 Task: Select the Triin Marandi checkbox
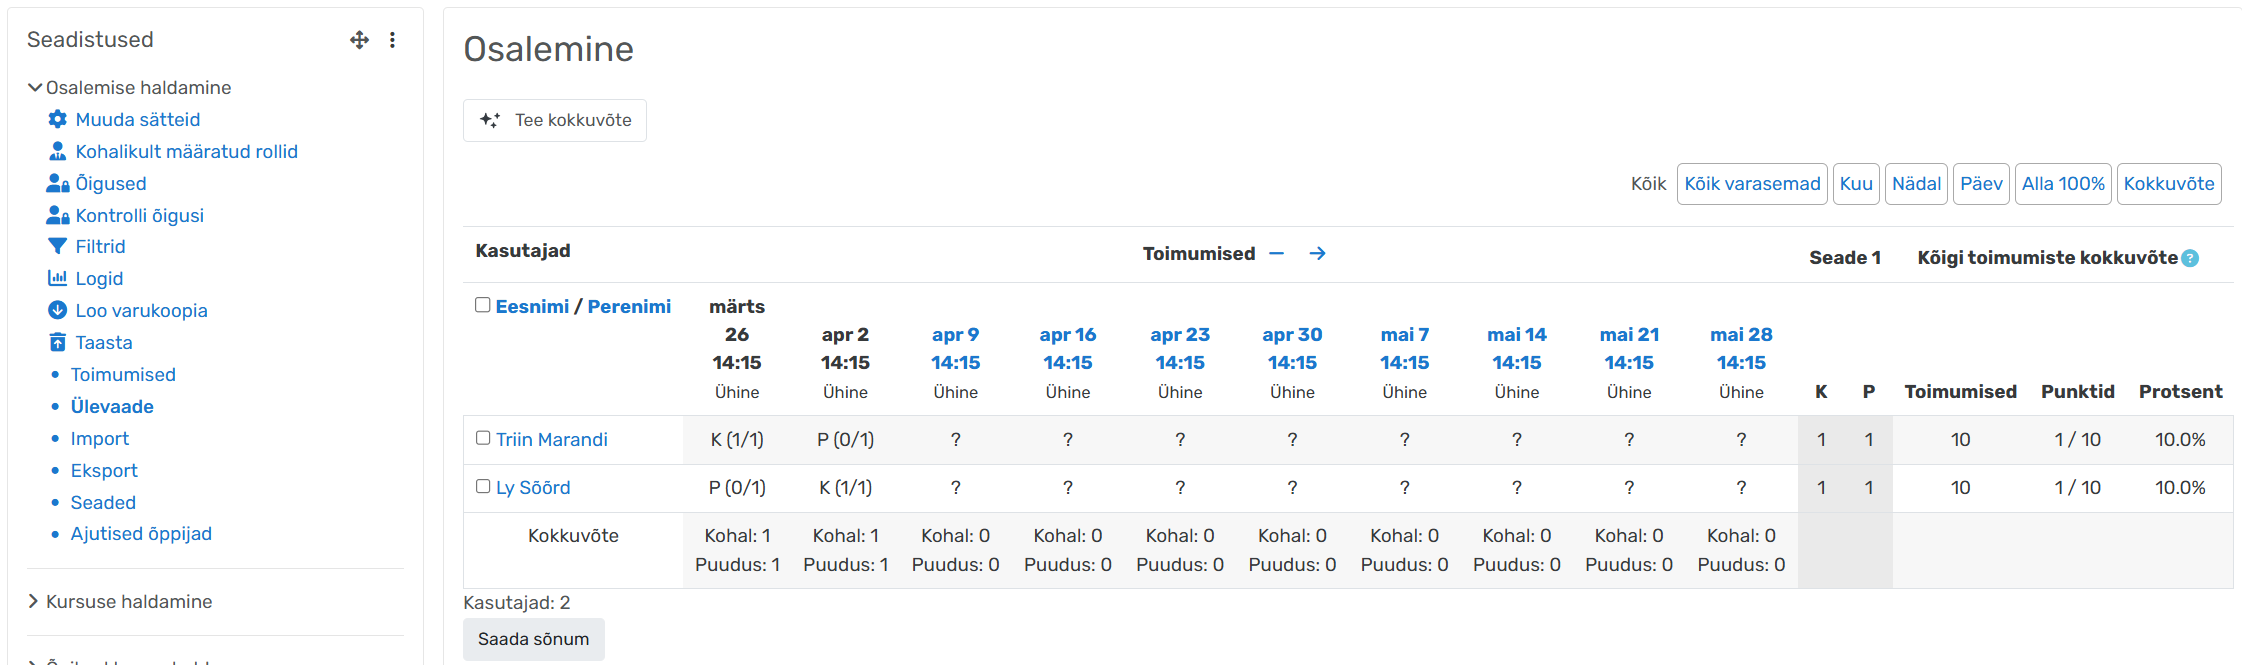click(x=483, y=438)
